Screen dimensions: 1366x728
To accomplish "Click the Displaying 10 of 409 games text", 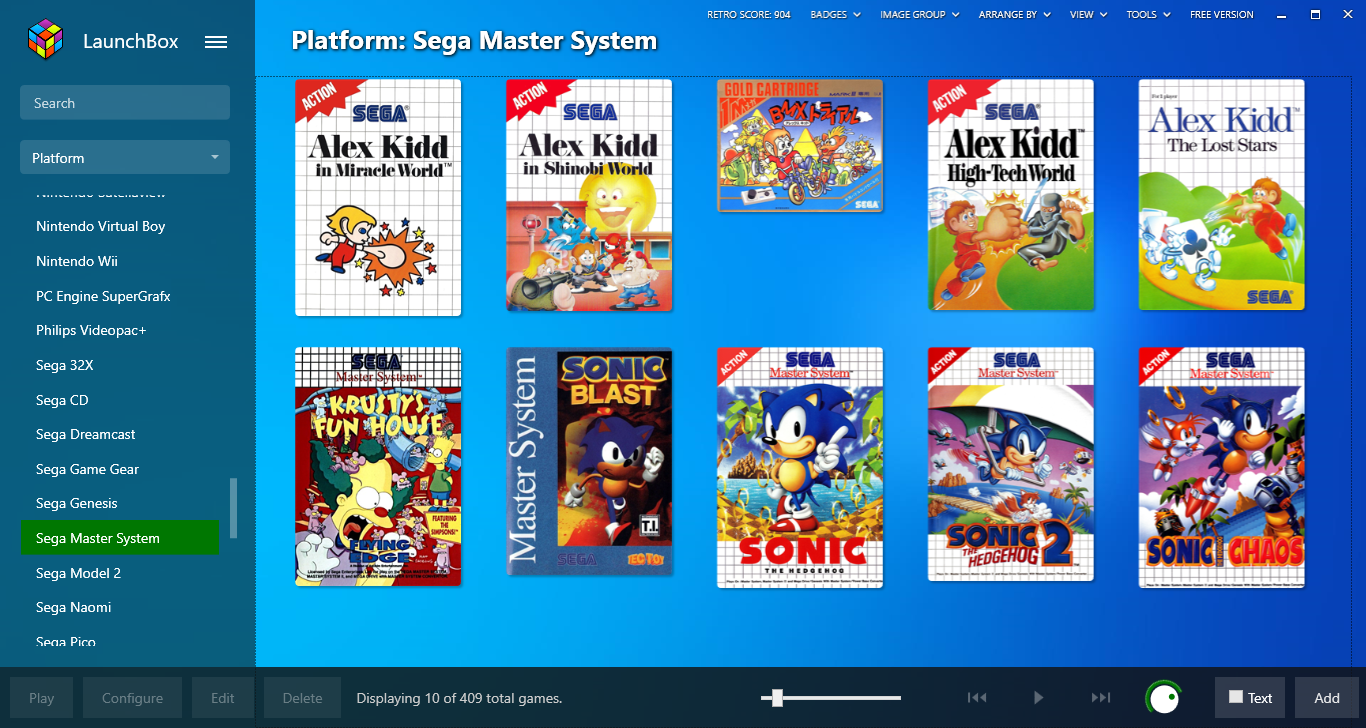I will [459, 698].
